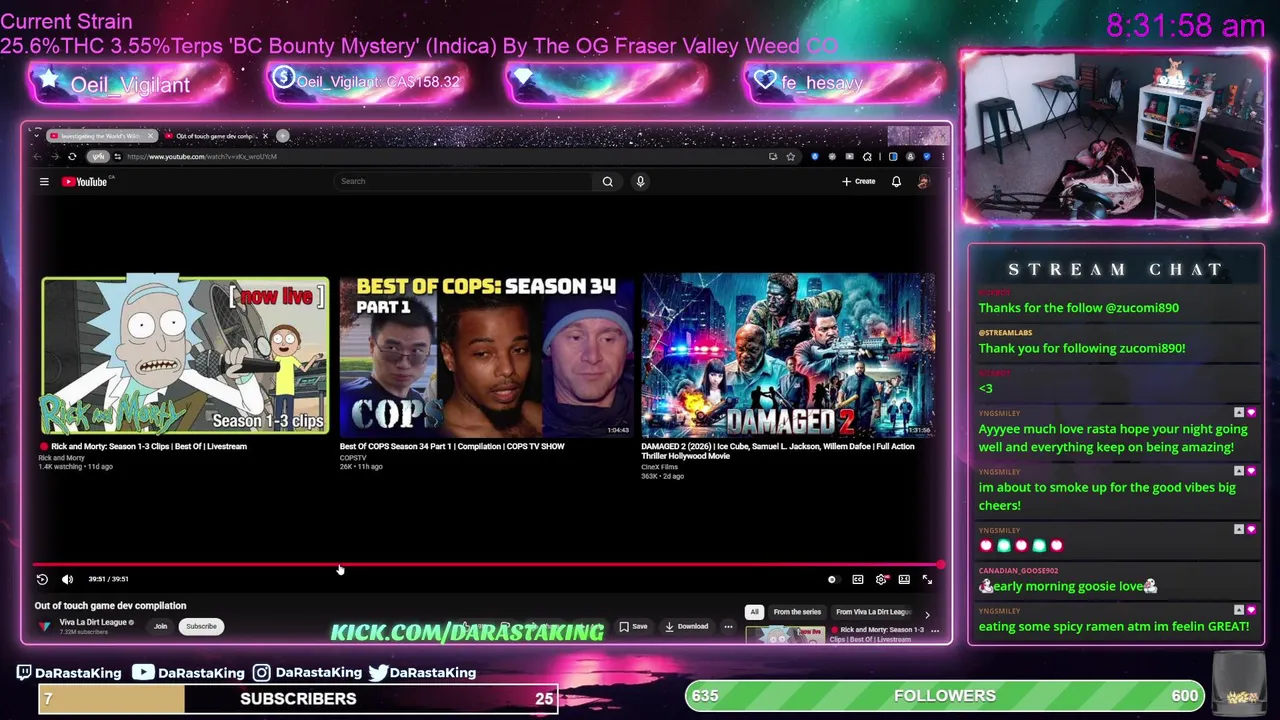Viewport: 1280px width, 720px height.
Task: Open the Rick and Morty livestream thumbnail
Action: pyautogui.click(x=185, y=356)
